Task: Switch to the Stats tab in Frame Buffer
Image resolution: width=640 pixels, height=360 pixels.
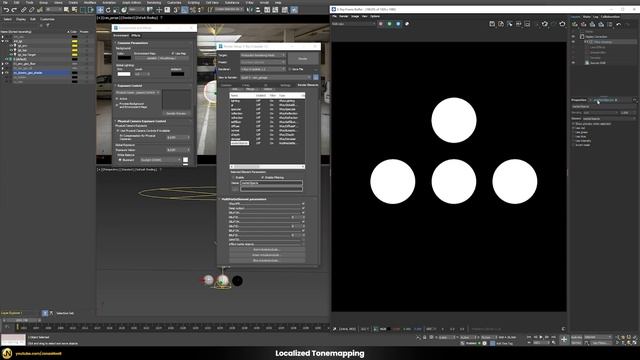Action: 587,17
